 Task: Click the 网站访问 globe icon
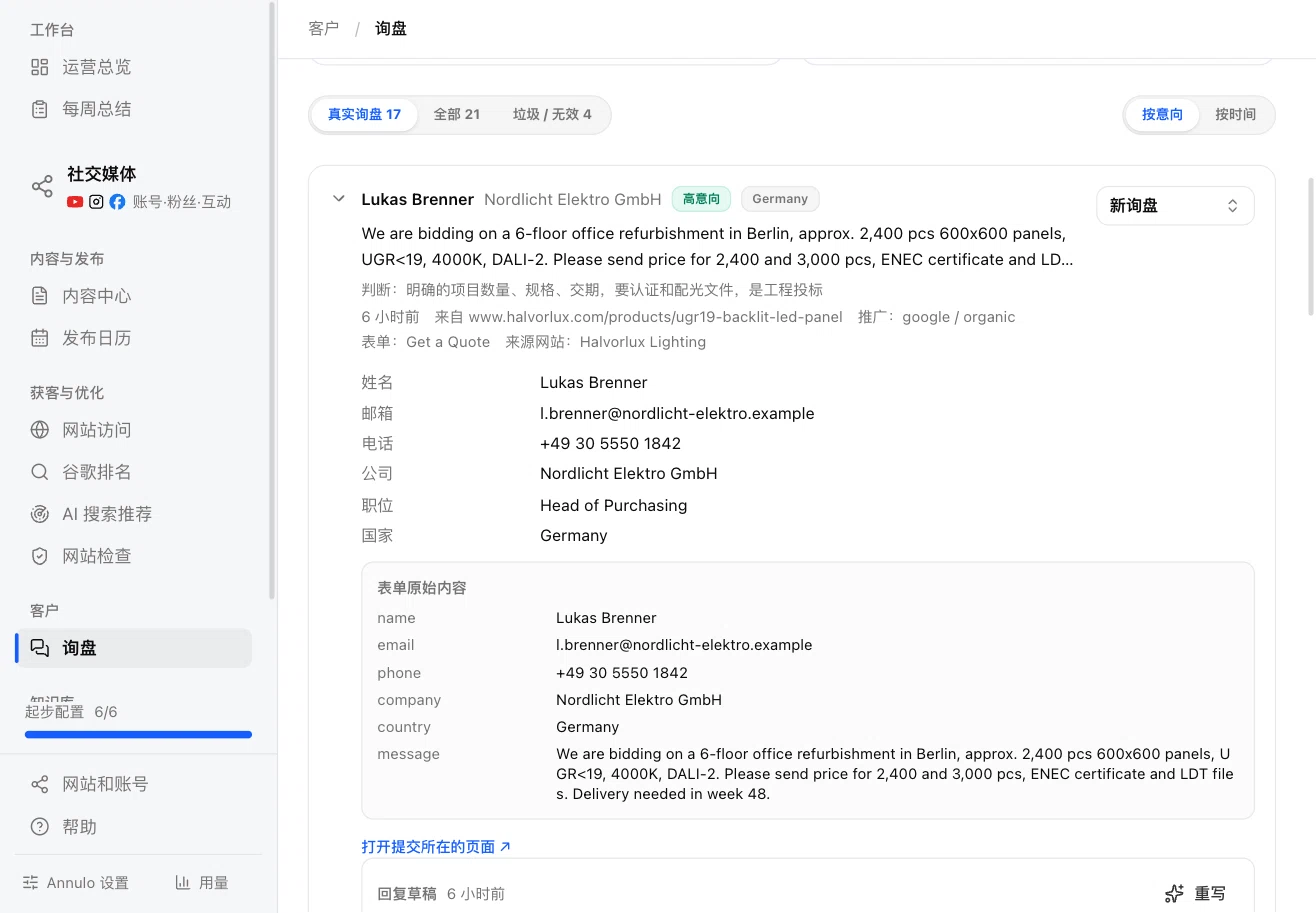[x=40, y=430]
